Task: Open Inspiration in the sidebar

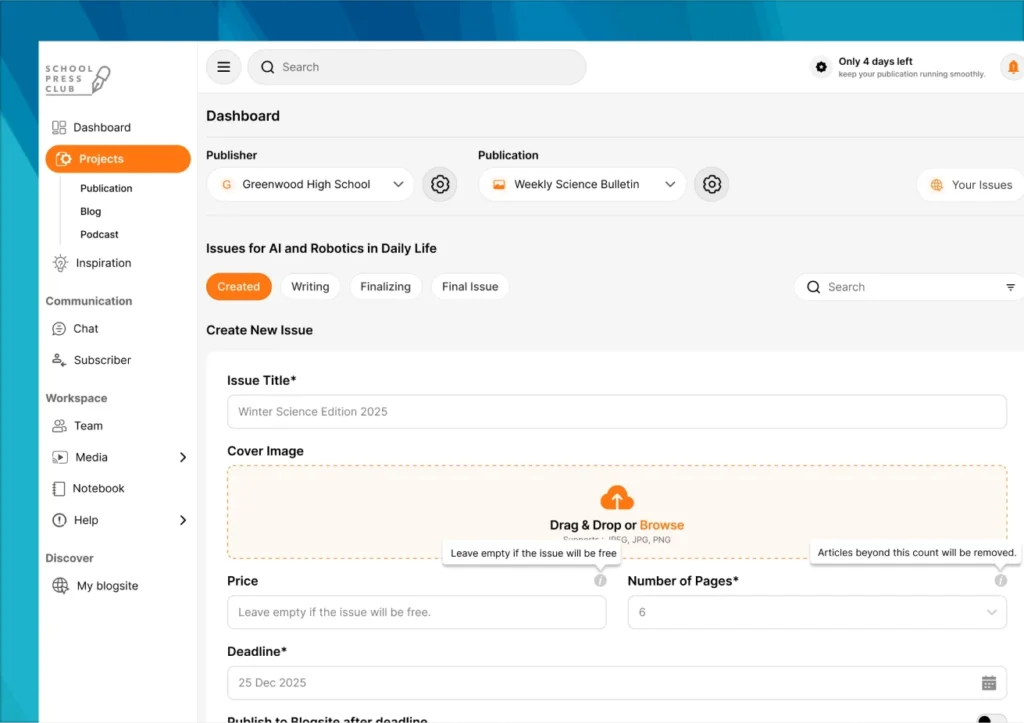Action: point(103,263)
